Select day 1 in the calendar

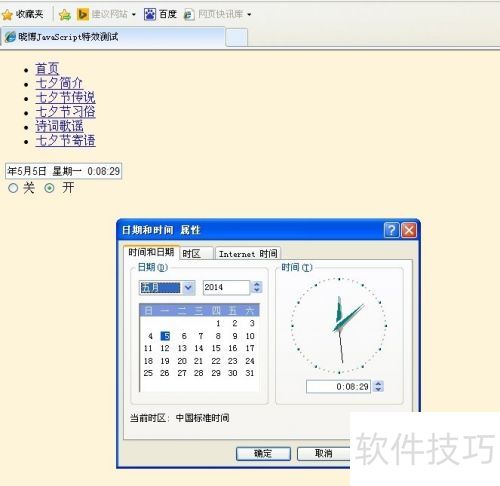click(218, 323)
